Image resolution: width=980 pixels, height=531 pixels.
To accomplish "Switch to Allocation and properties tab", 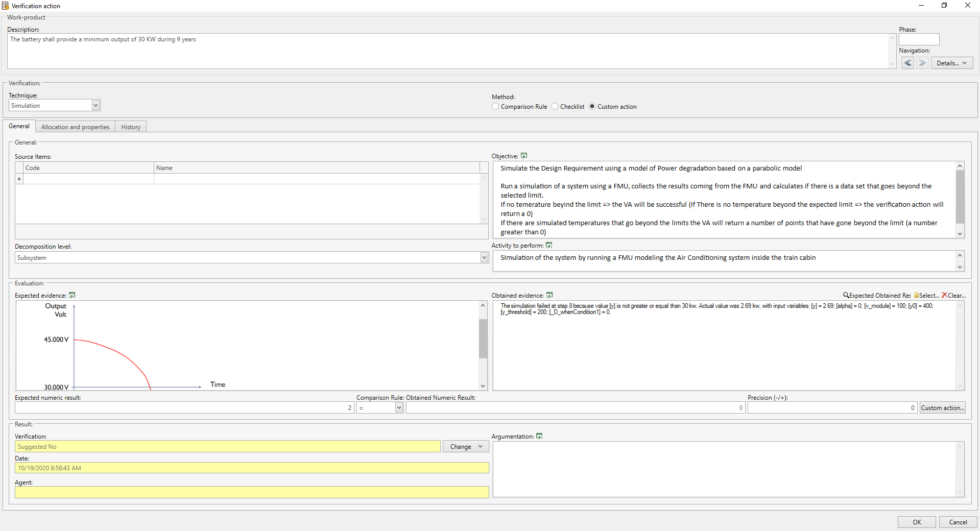I will click(75, 127).
